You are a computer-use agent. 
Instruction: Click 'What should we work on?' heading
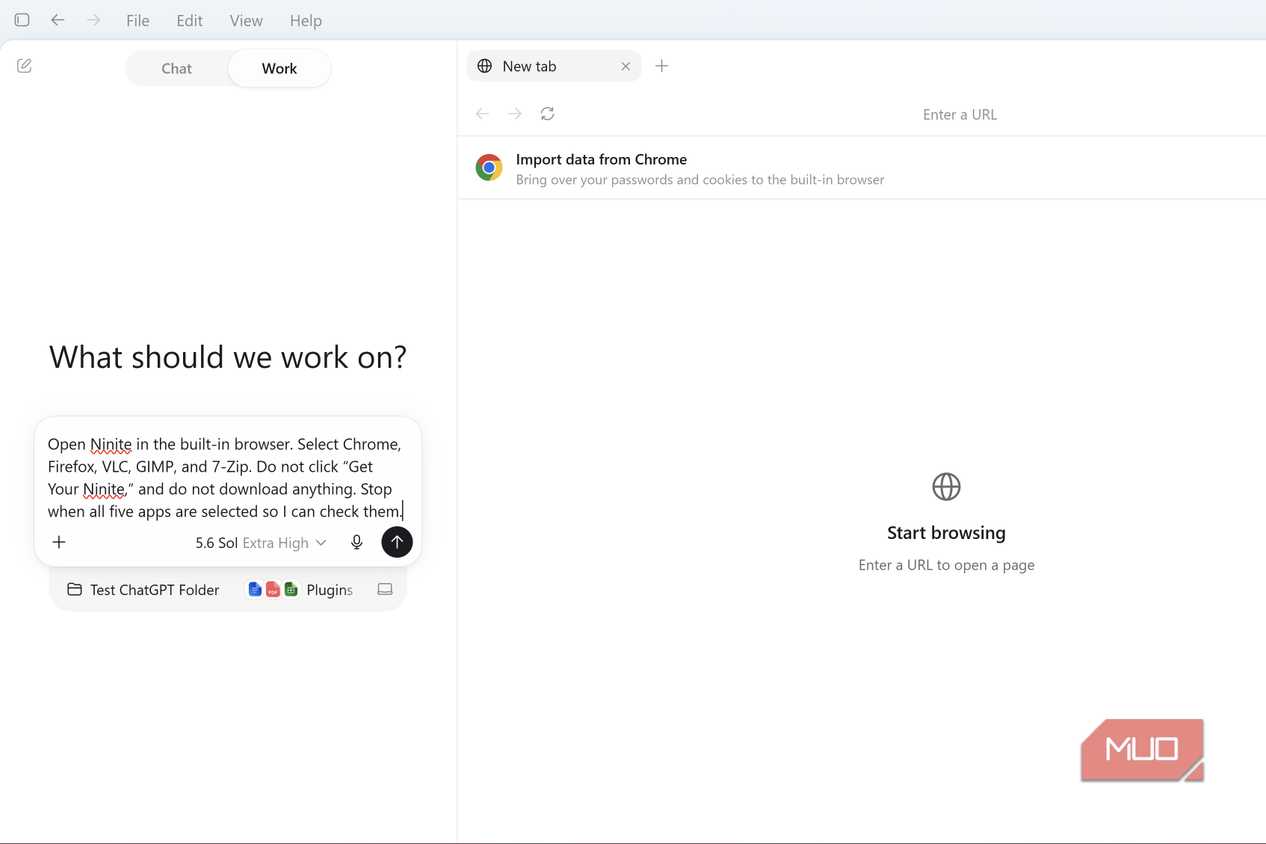228,357
